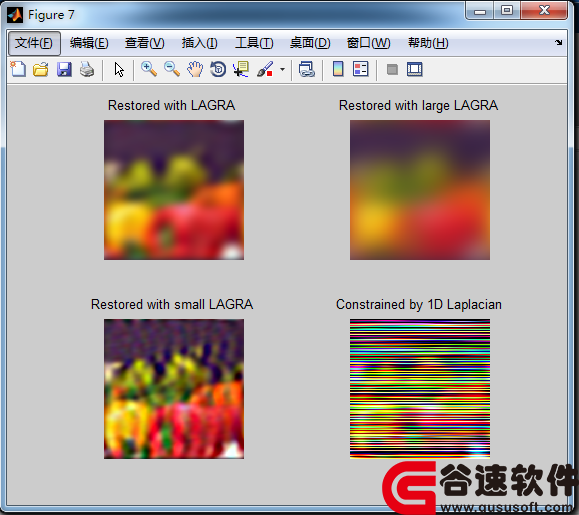Select the Zoom Out magnifier tool

(172, 69)
